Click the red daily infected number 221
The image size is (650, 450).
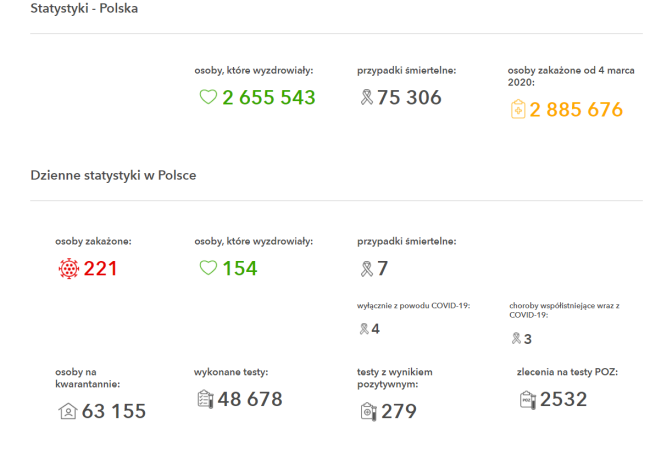coord(100,268)
